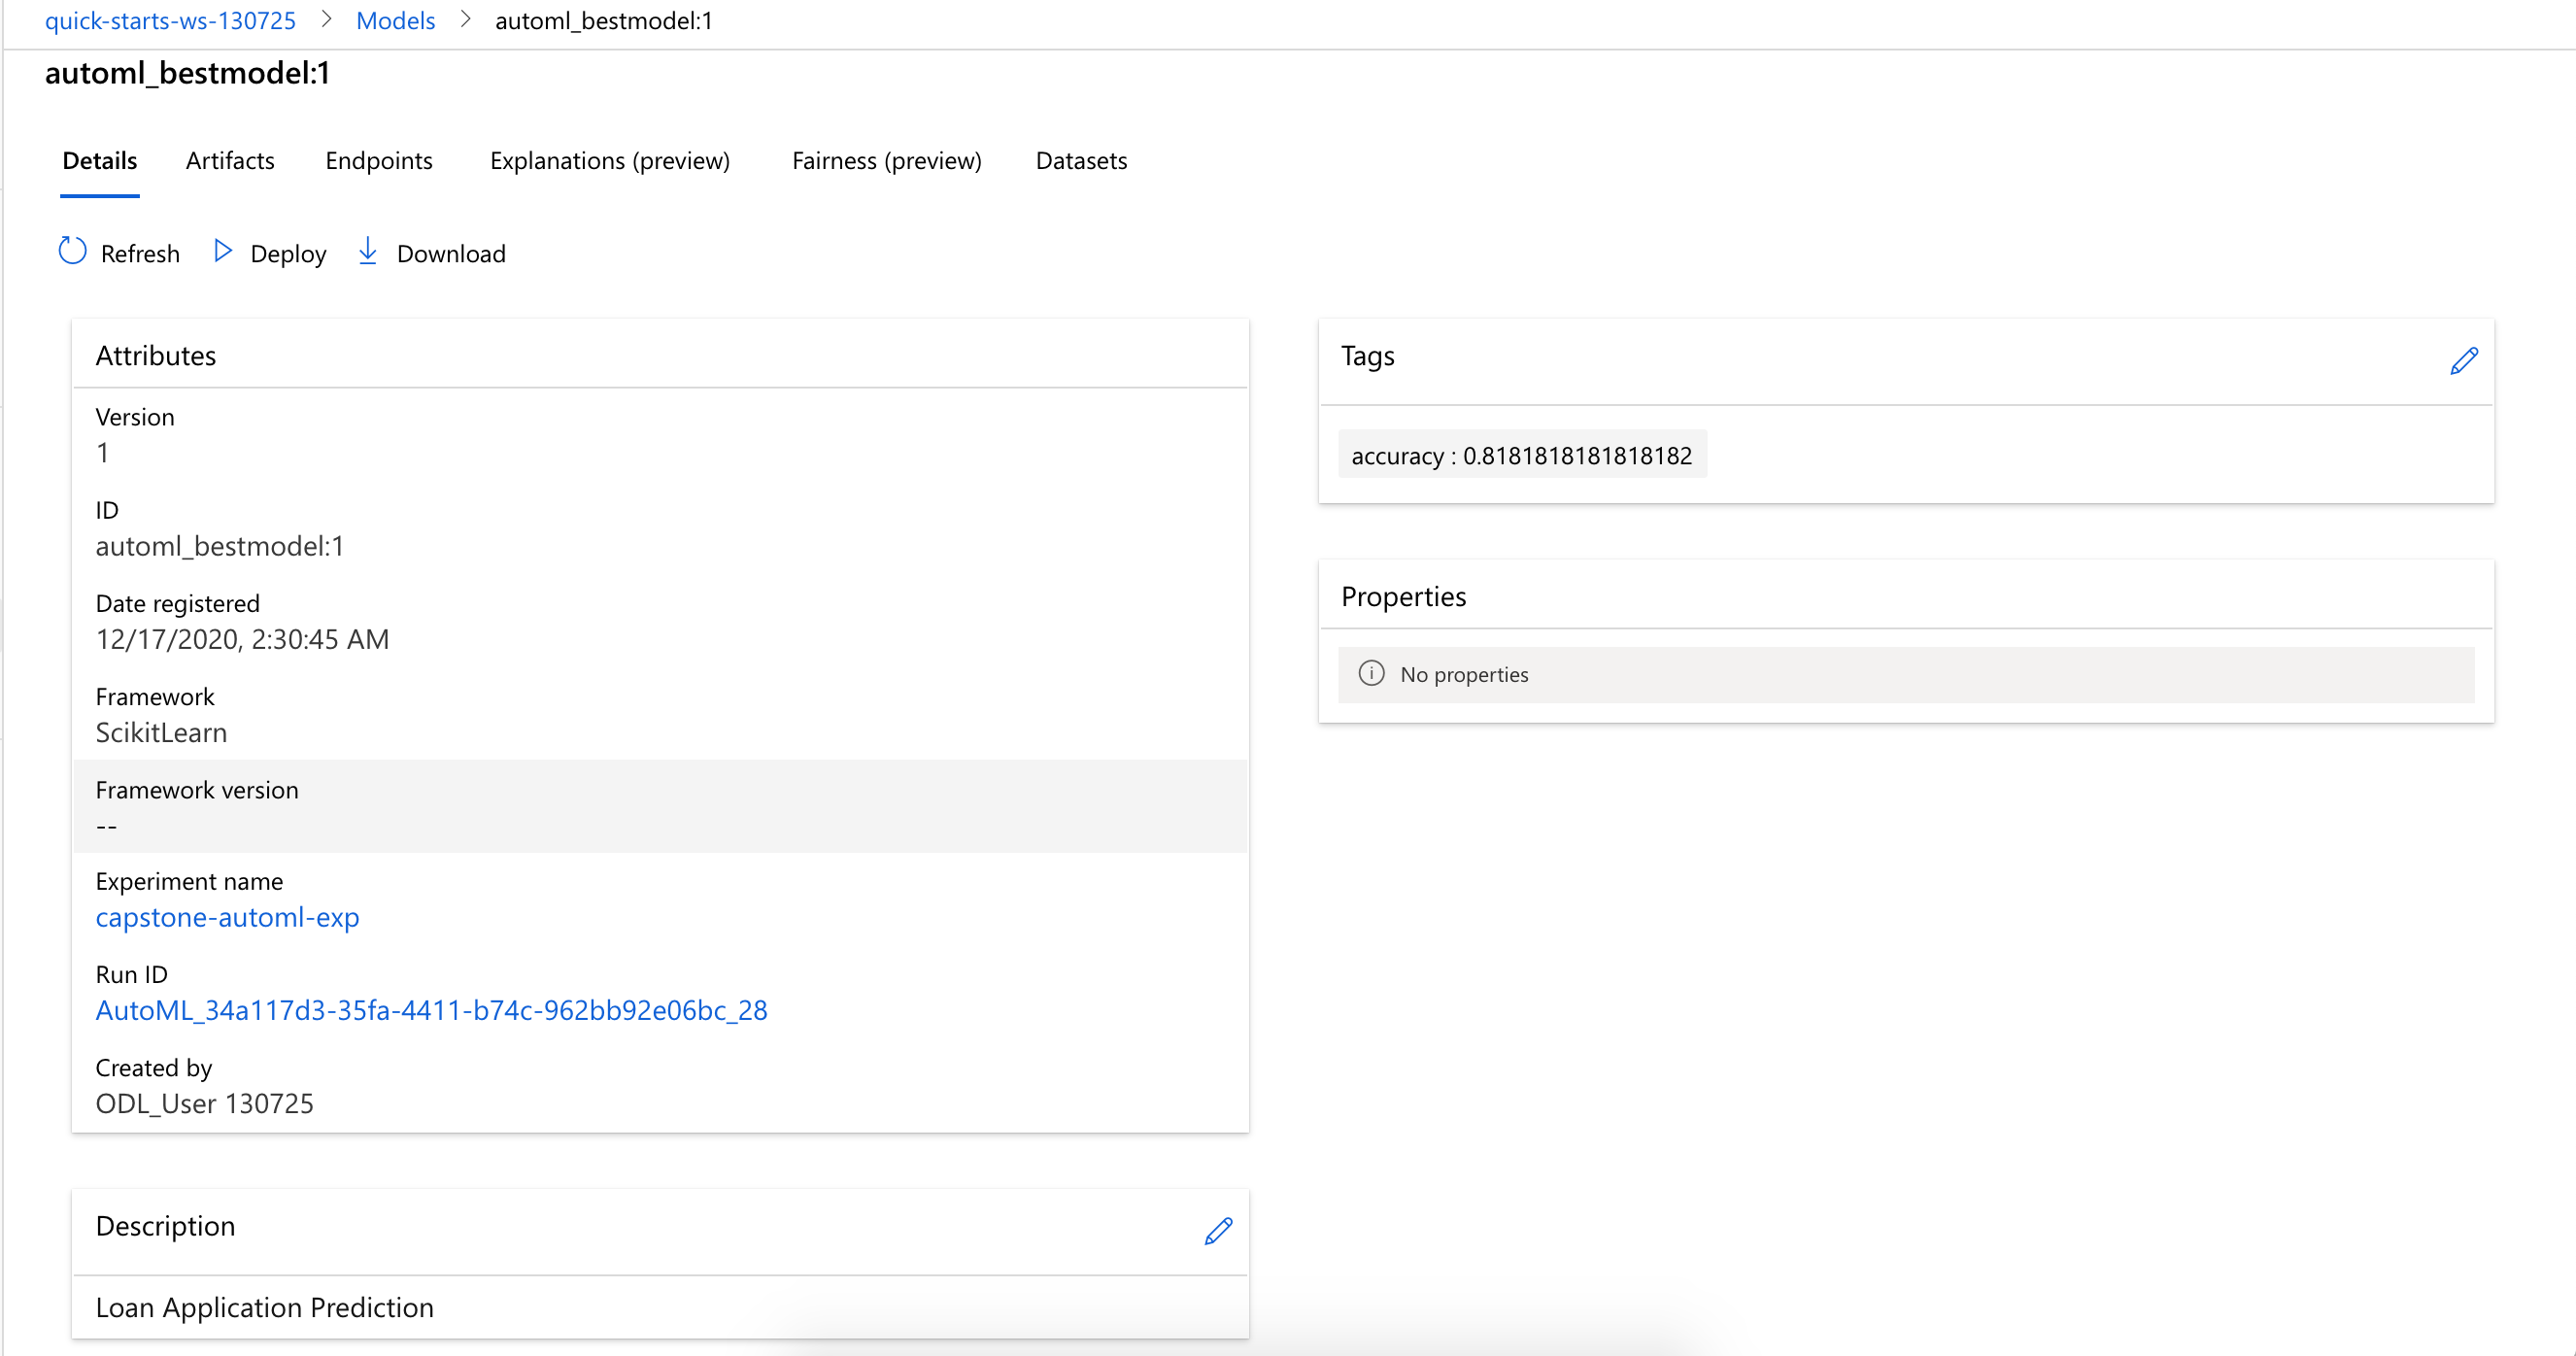Navigate to quick-starts-ws-130725 workspace breadcrumb
Viewport: 2576px width, 1356px height.
pos(170,20)
